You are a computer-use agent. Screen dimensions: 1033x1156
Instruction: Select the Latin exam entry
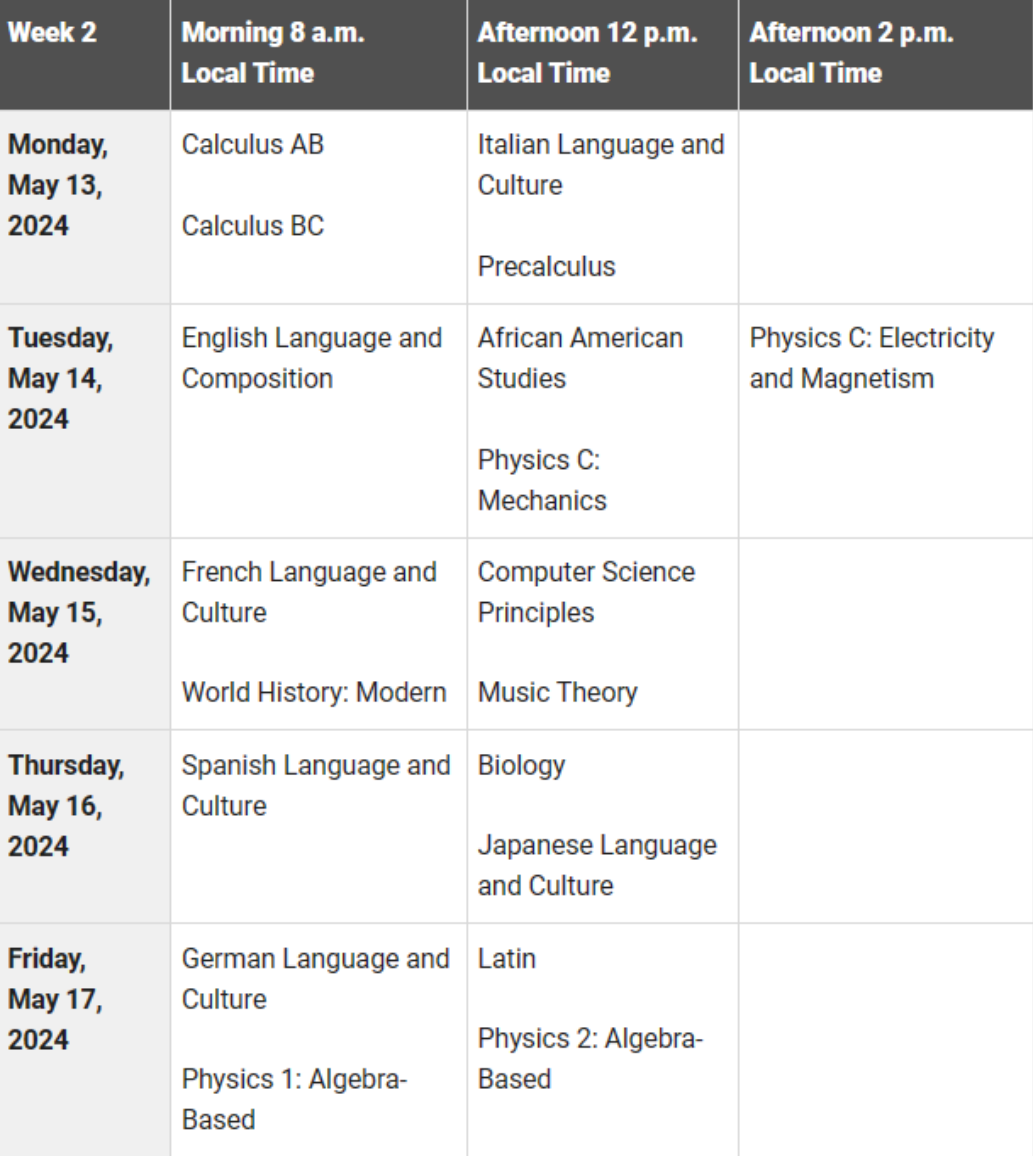507,959
